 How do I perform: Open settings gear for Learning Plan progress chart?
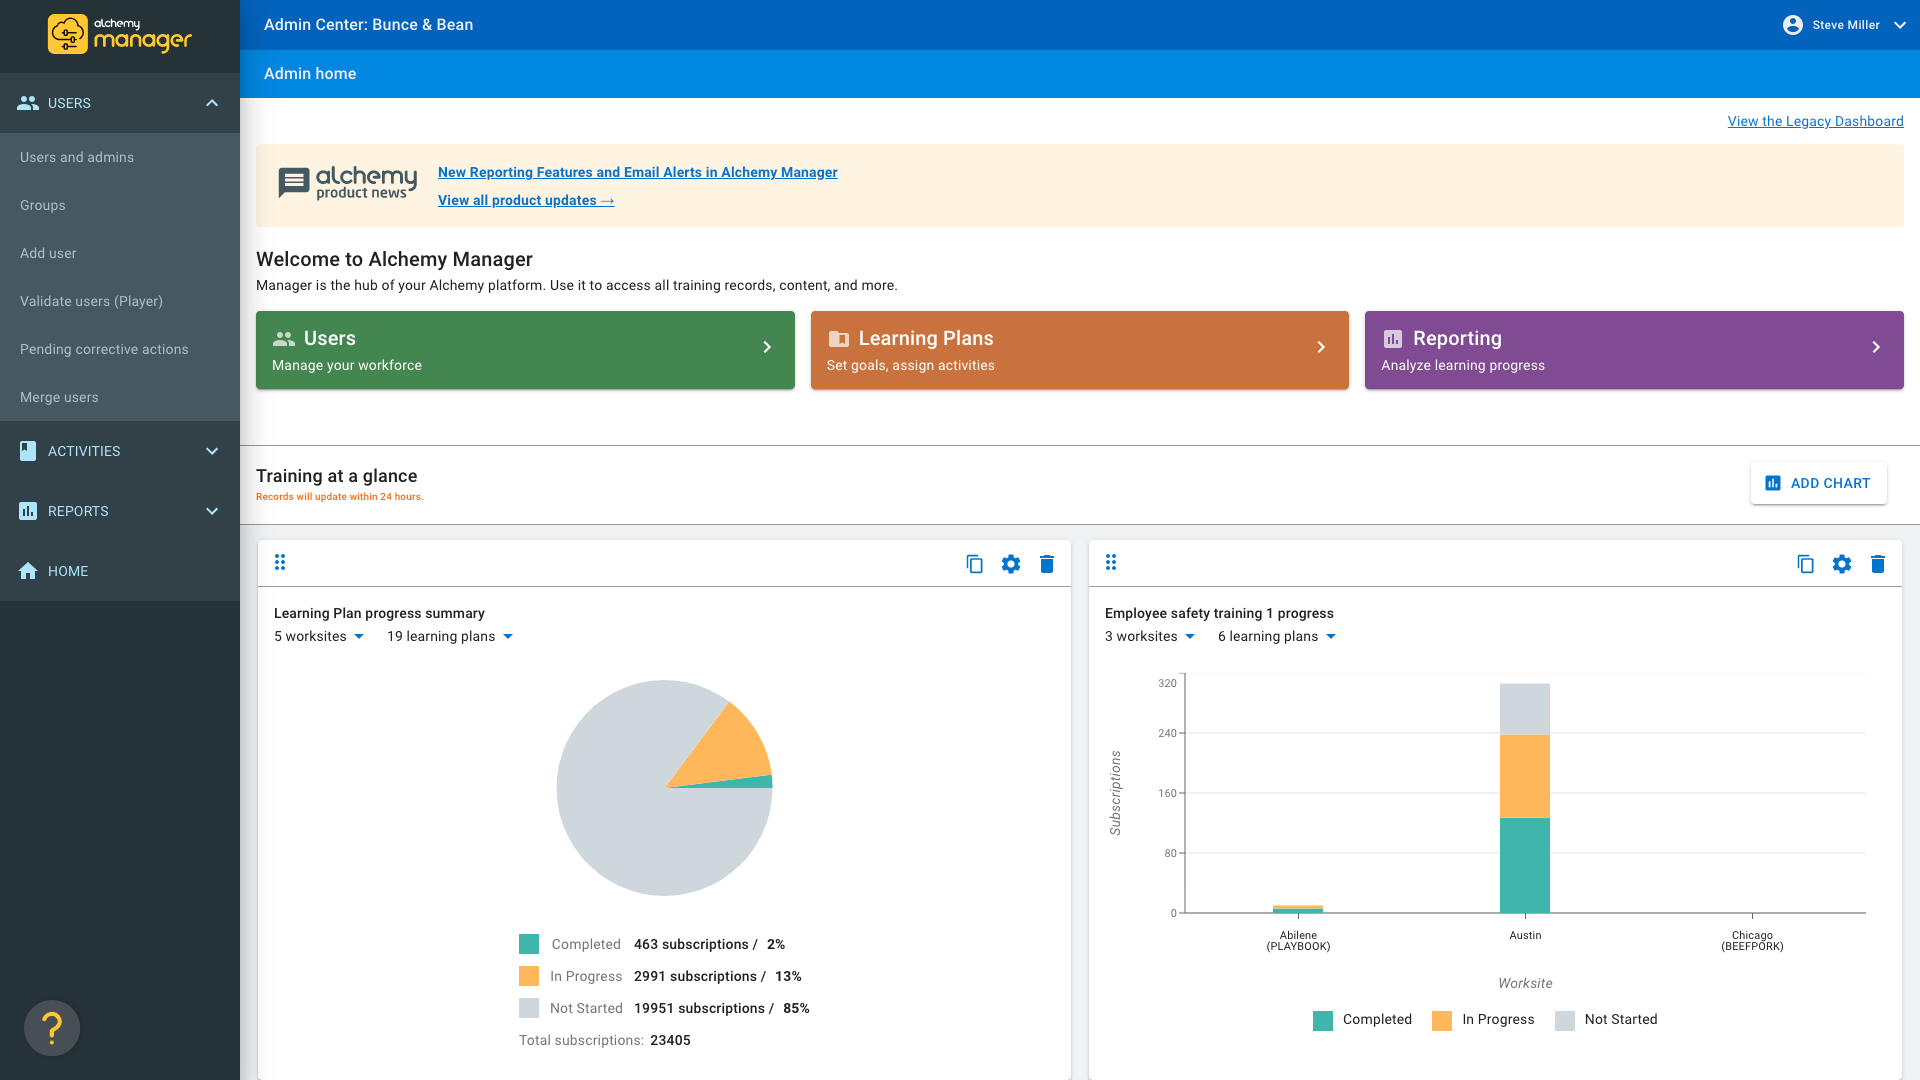point(1011,564)
